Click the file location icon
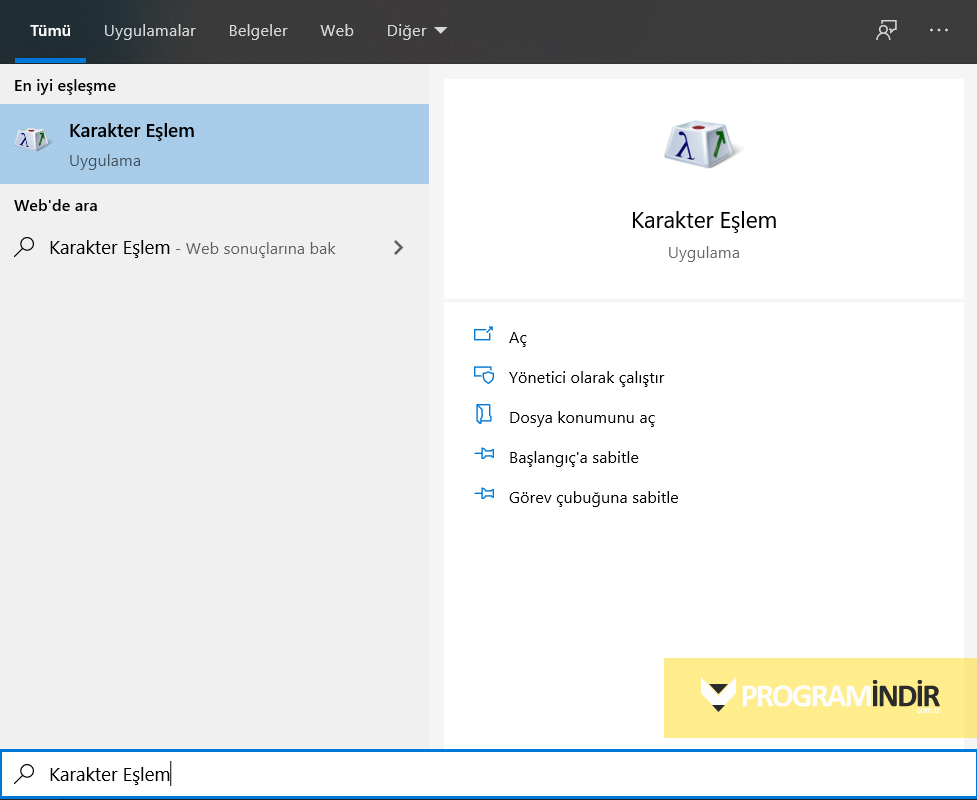The height and width of the screenshot is (800, 977). (484, 414)
